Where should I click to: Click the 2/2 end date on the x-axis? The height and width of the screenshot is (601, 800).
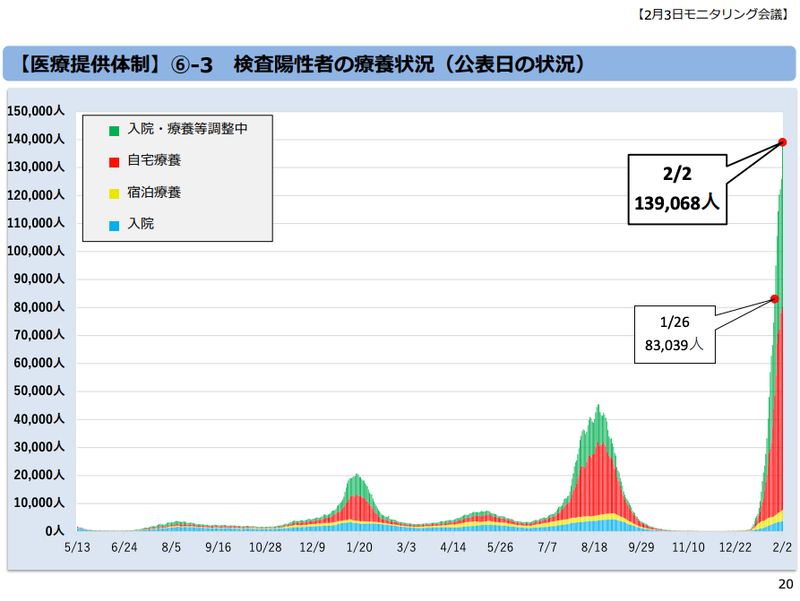(x=781, y=548)
